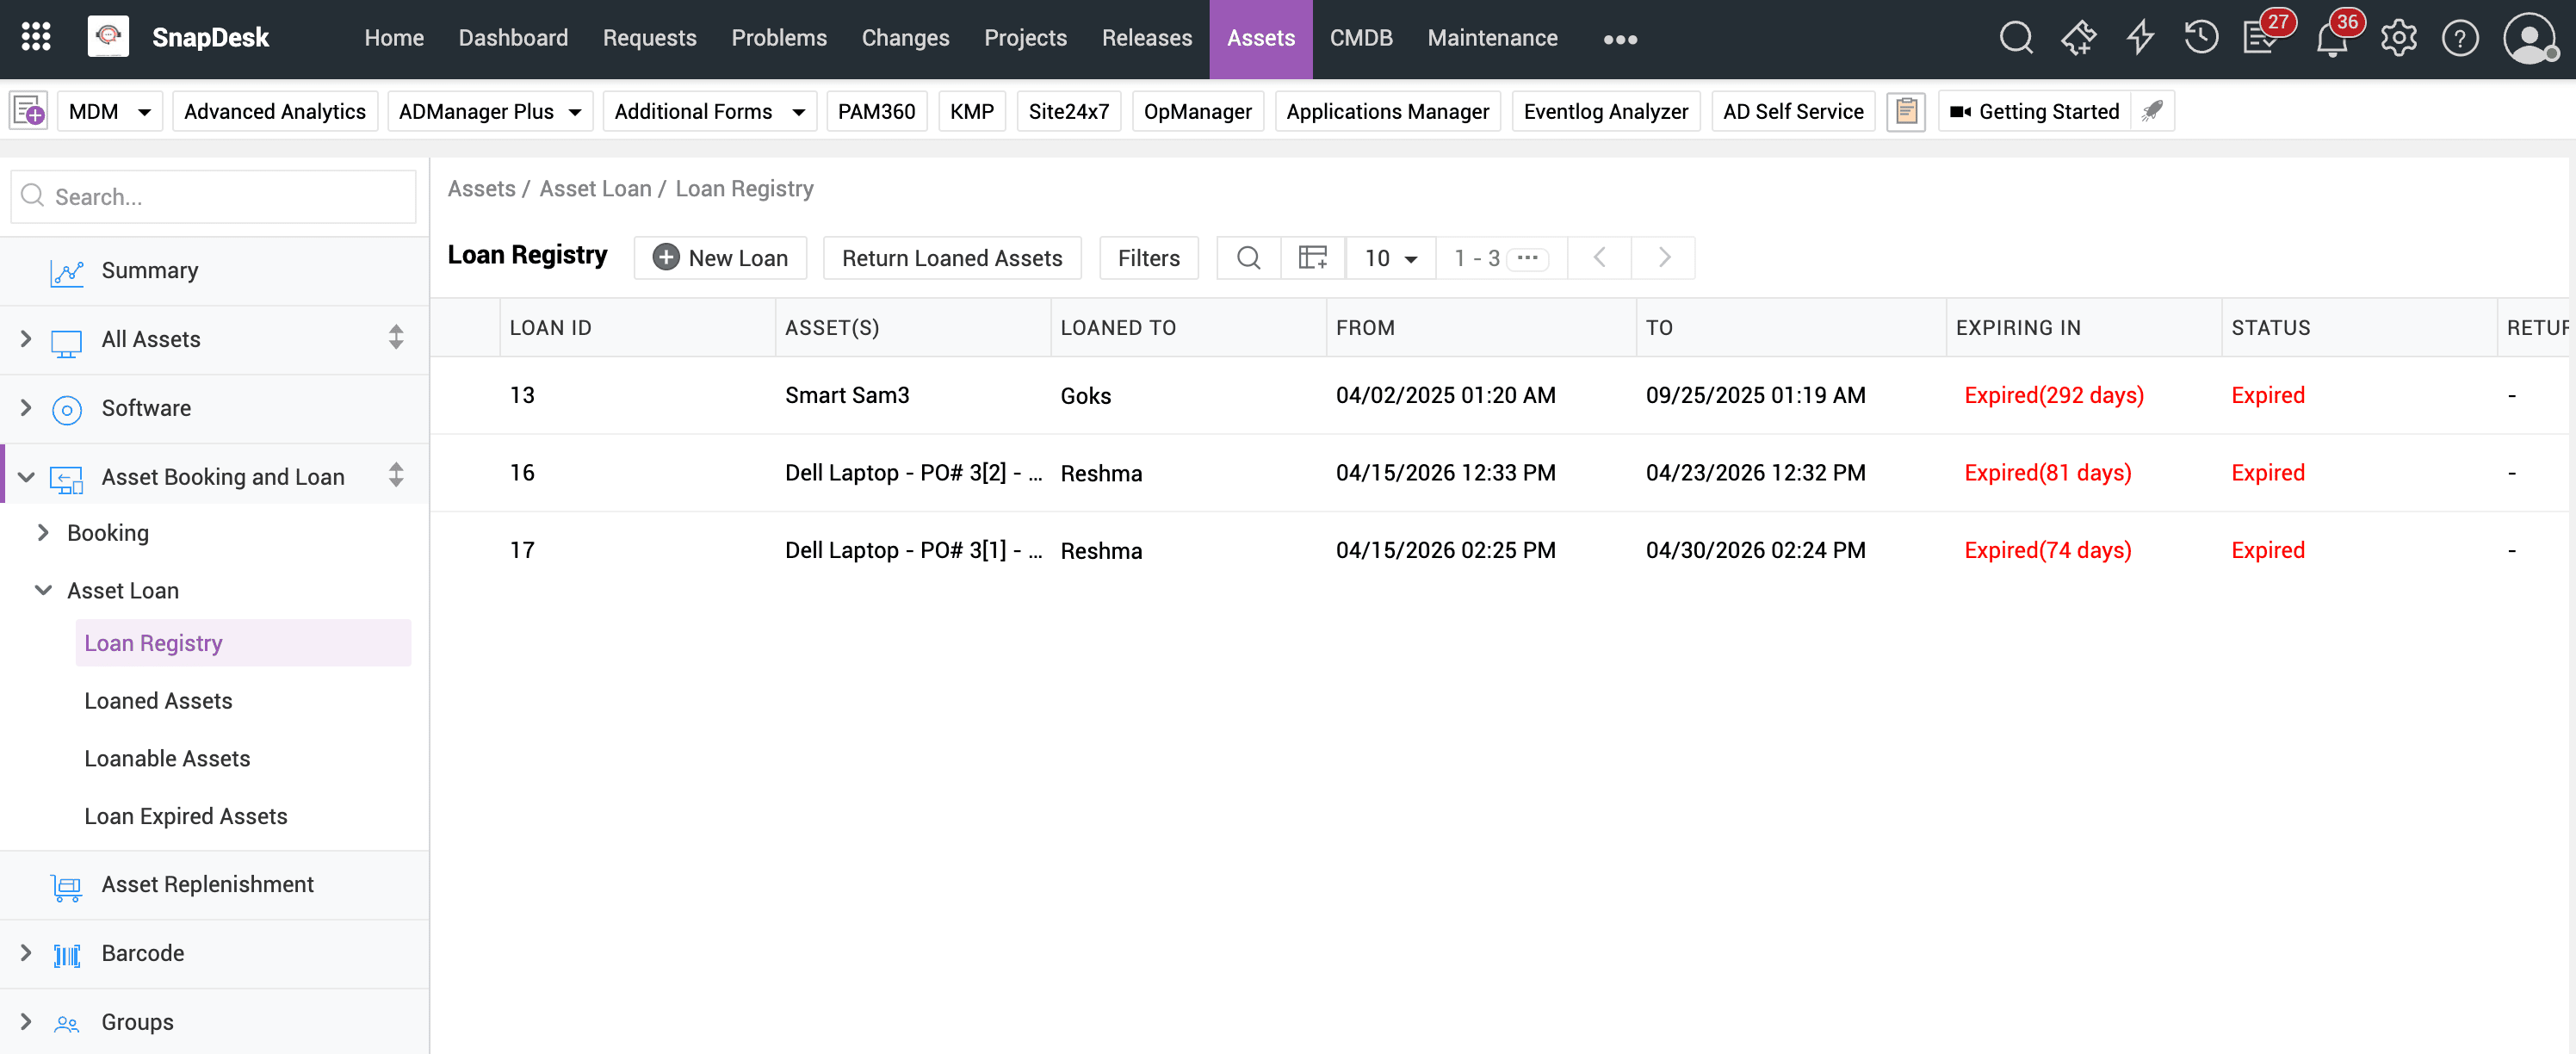Viewport: 2576px width, 1054px height.
Task: Click Return Loaned Assets button
Action: click(951, 258)
